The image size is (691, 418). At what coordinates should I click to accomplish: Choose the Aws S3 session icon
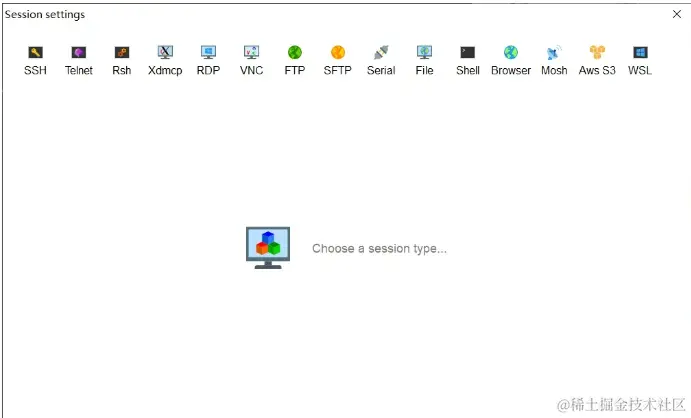pyautogui.click(x=597, y=52)
